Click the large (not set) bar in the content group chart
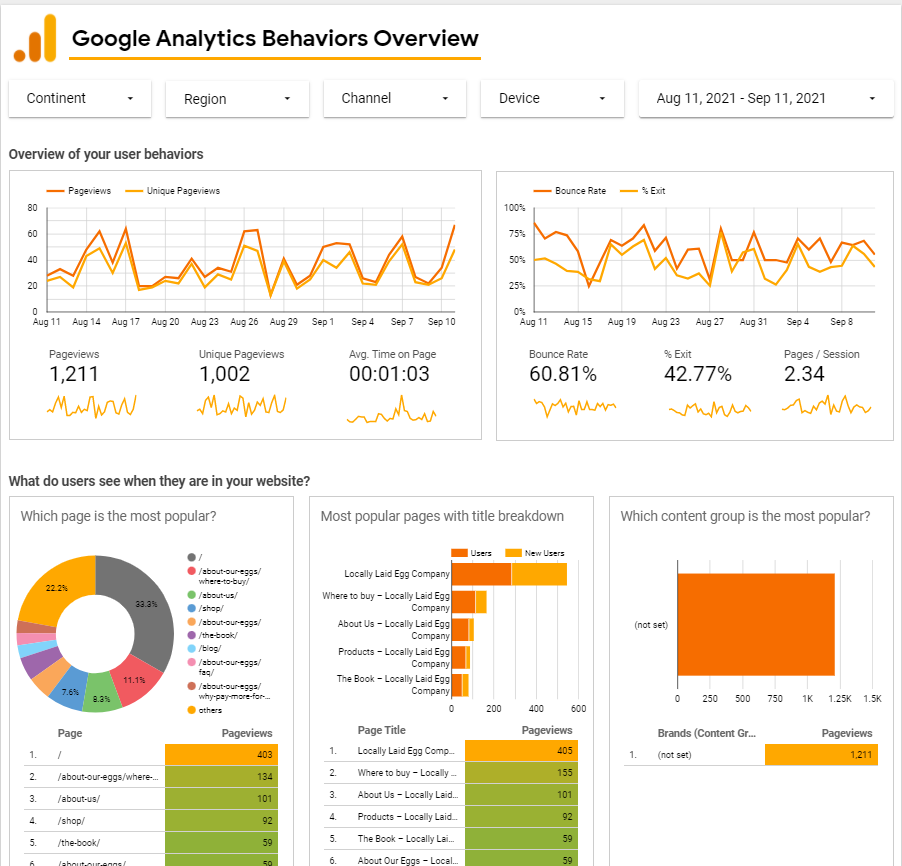This screenshot has width=902, height=866. [756, 624]
